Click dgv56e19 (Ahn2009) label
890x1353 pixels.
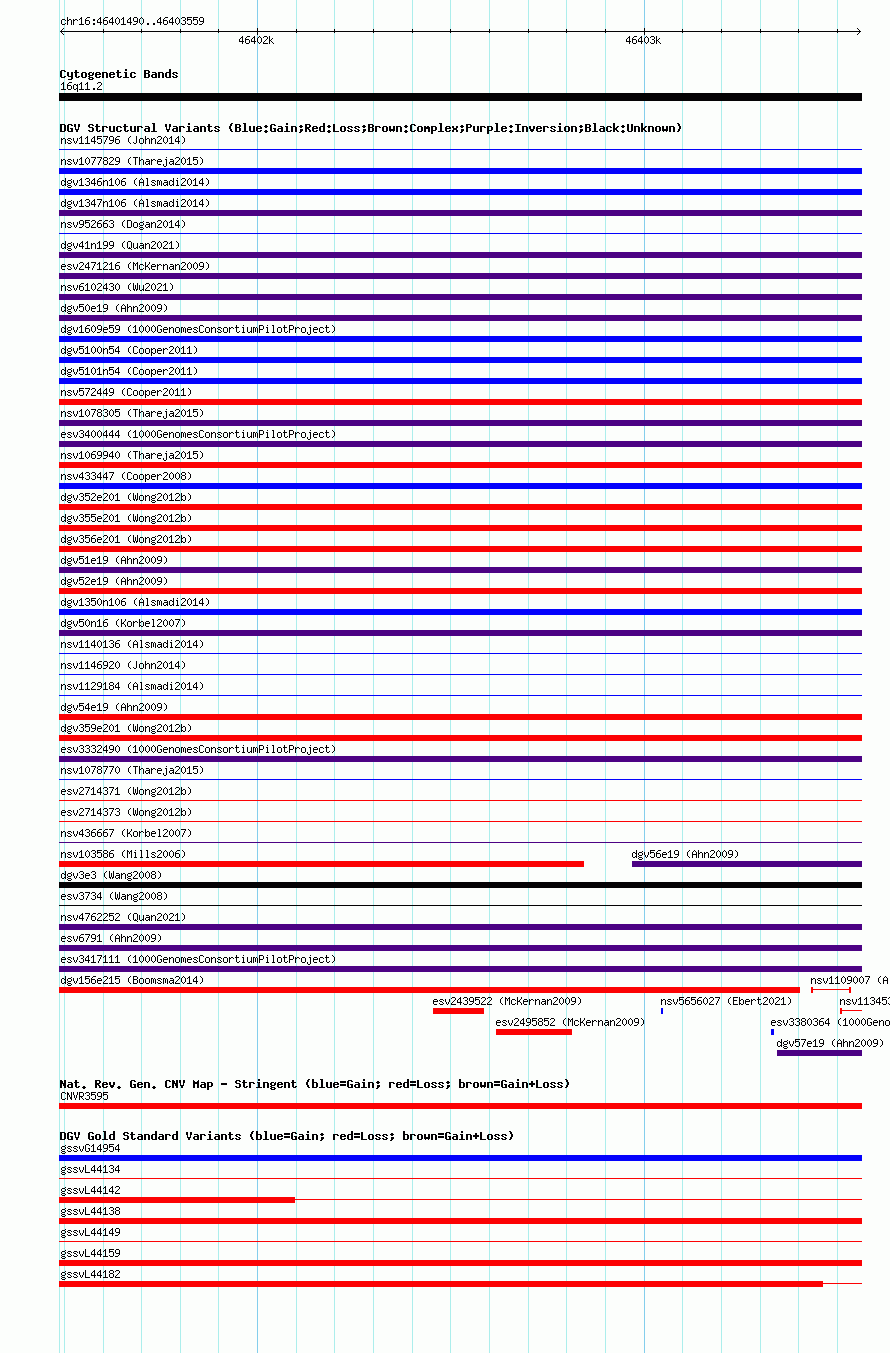tap(686, 854)
